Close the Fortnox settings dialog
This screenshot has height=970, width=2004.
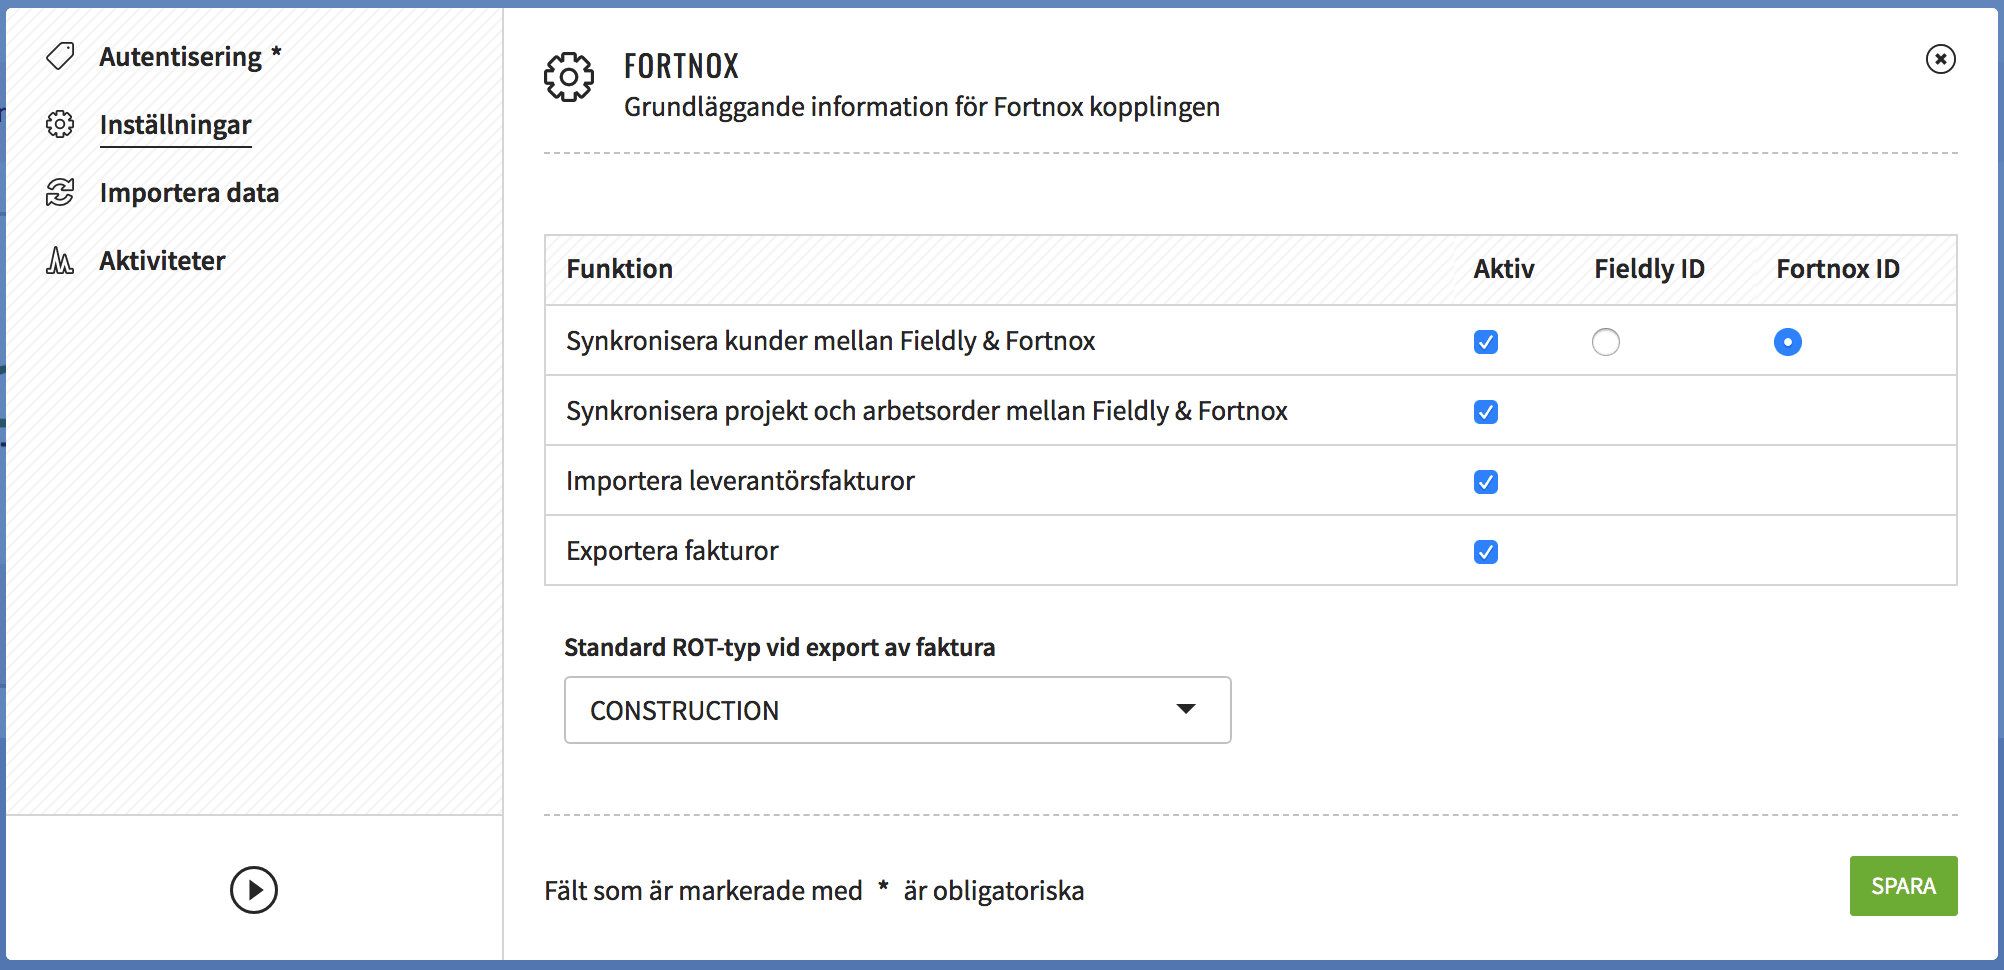(x=1940, y=59)
